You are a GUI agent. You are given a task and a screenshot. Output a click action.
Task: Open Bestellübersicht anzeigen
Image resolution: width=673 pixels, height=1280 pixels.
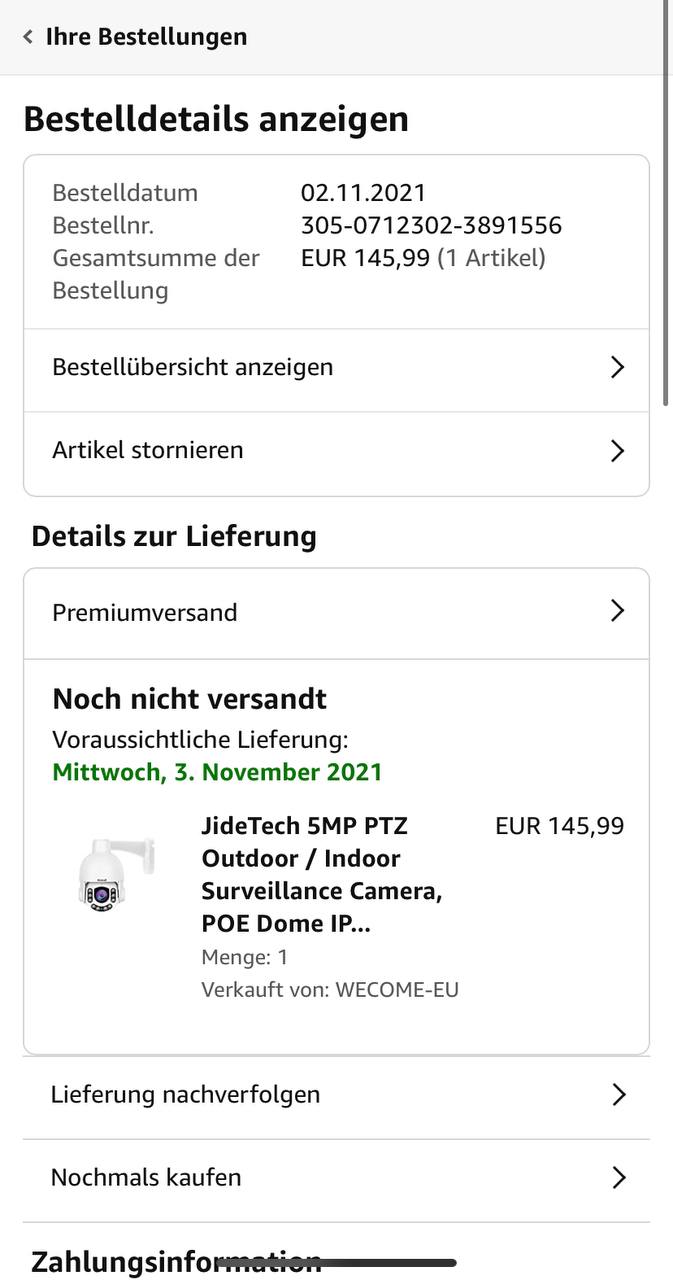[193, 367]
